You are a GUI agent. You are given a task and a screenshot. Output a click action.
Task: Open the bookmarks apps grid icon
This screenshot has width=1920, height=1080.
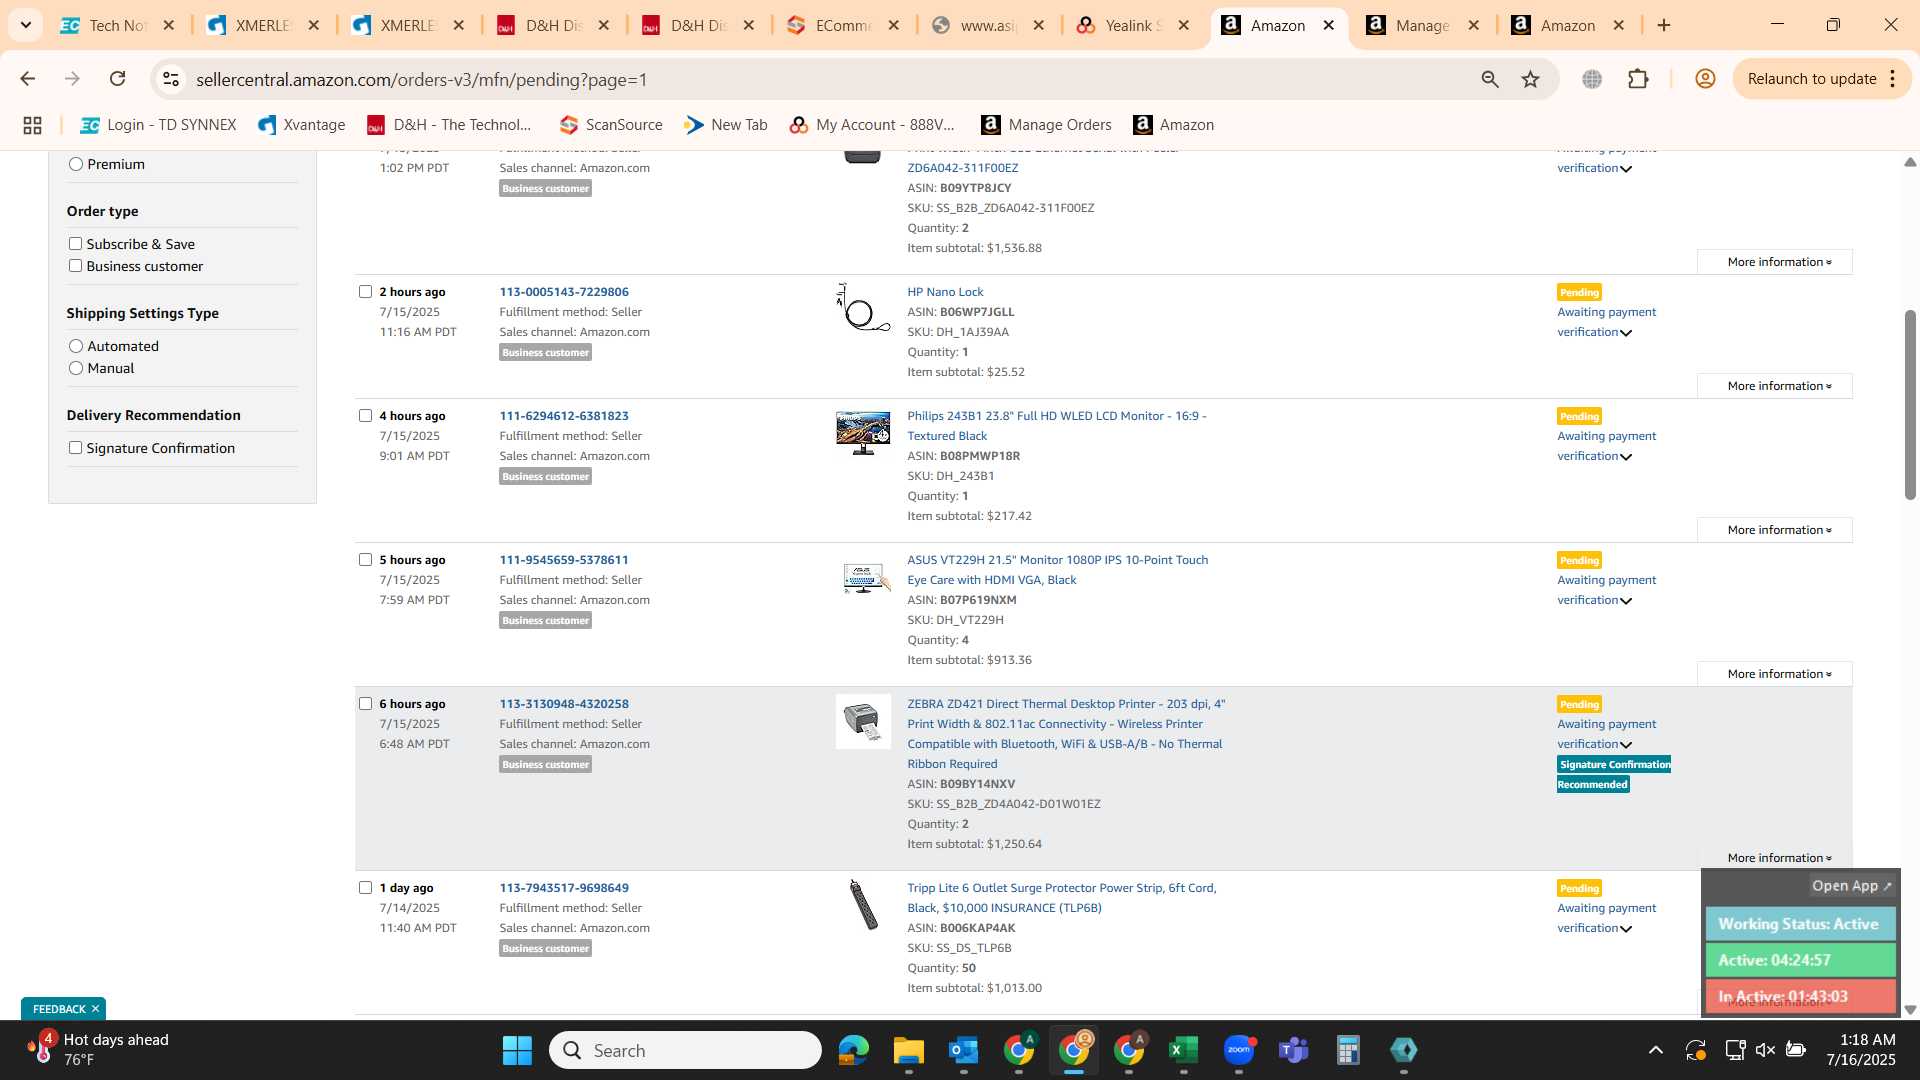pyautogui.click(x=32, y=125)
